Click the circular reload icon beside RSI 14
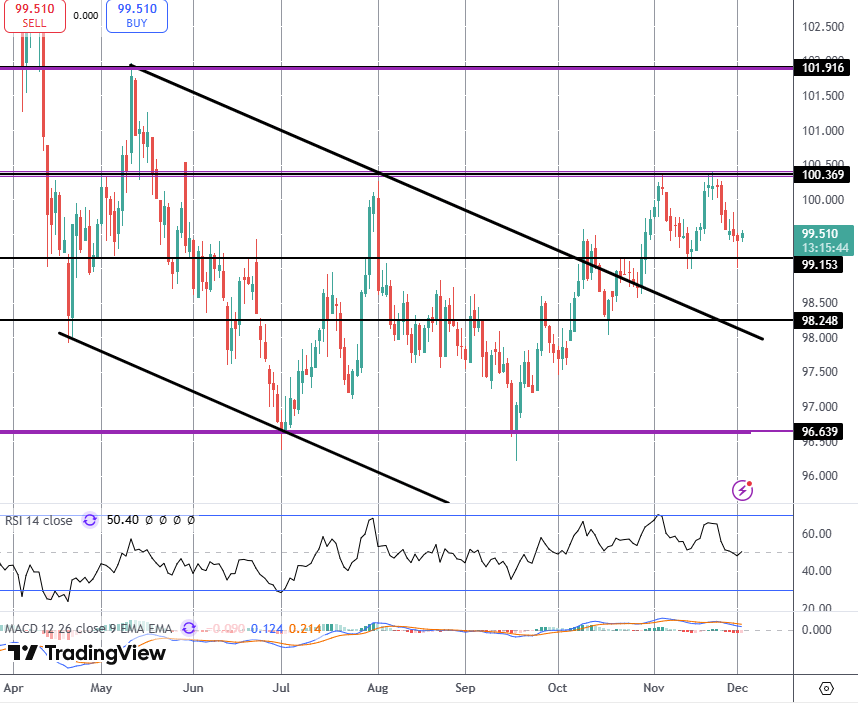 pyautogui.click(x=89, y=520)
